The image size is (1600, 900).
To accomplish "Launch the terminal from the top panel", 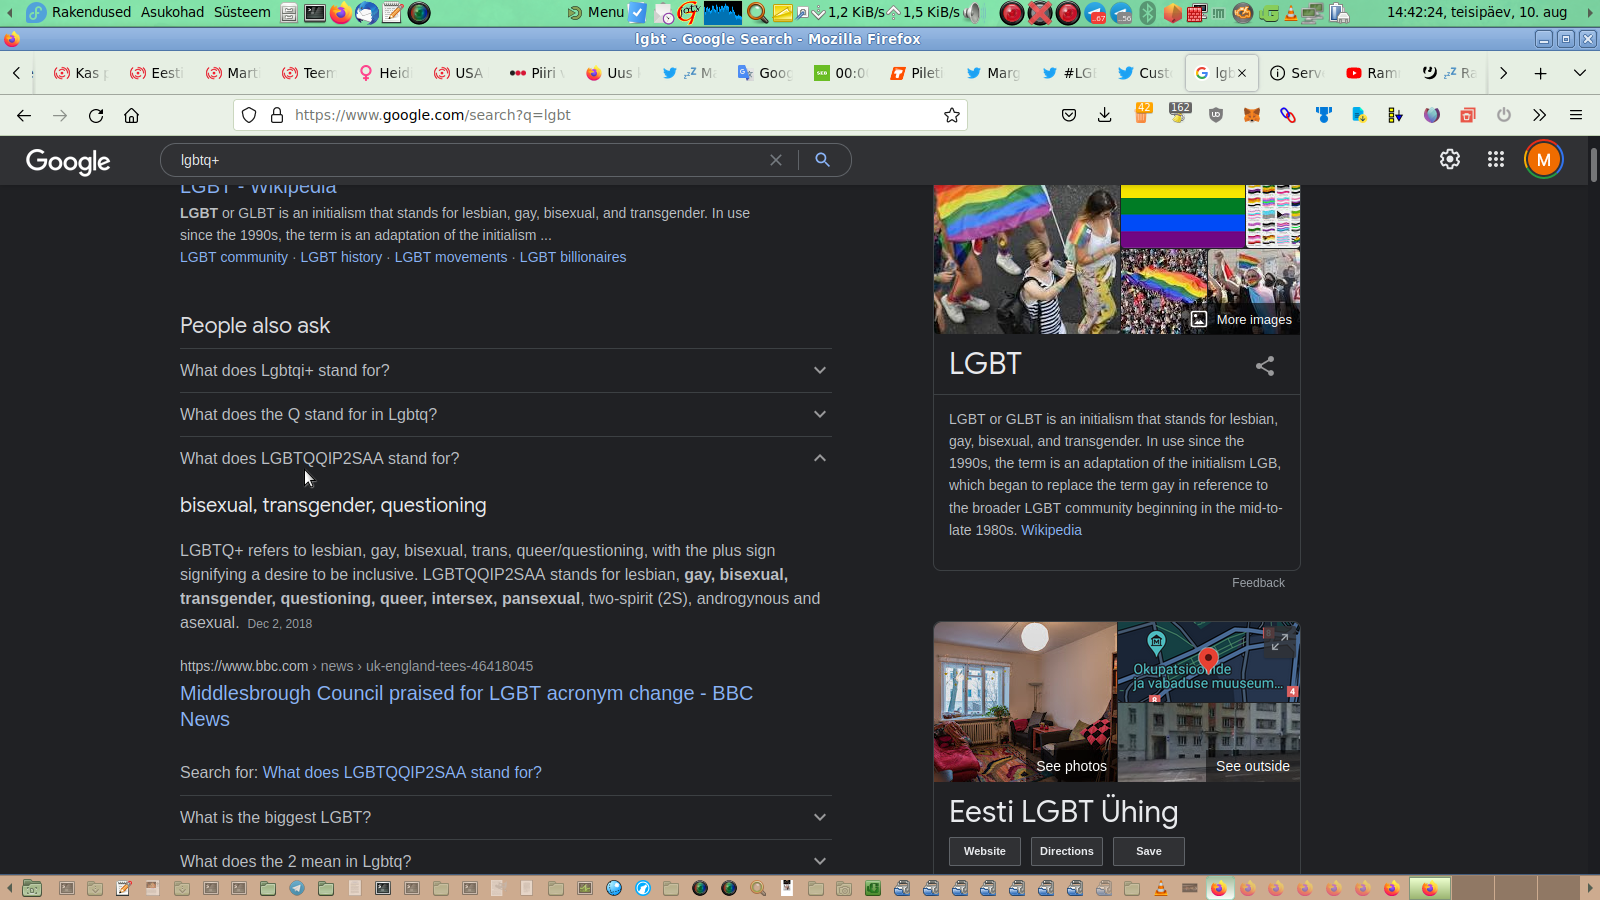I will tap(314, 12).
